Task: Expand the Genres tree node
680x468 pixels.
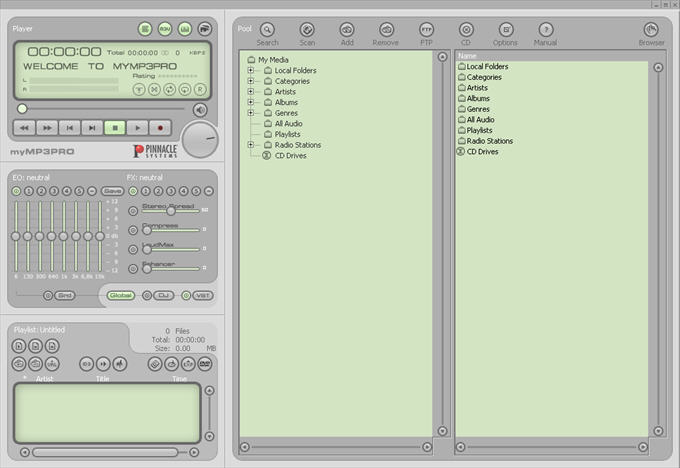Action: [x=251, y=112]
